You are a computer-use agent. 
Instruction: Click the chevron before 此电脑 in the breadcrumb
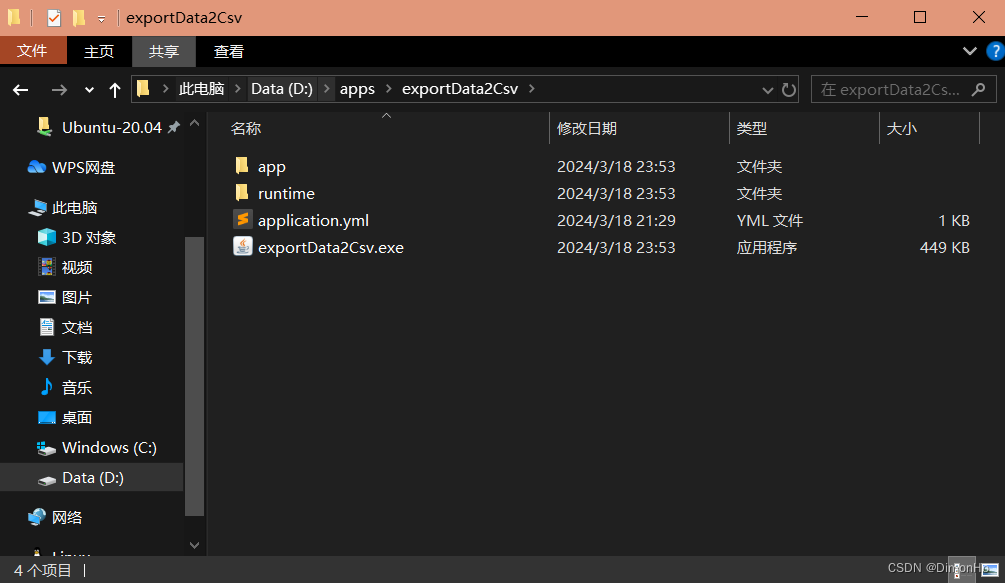pos(165,88)
